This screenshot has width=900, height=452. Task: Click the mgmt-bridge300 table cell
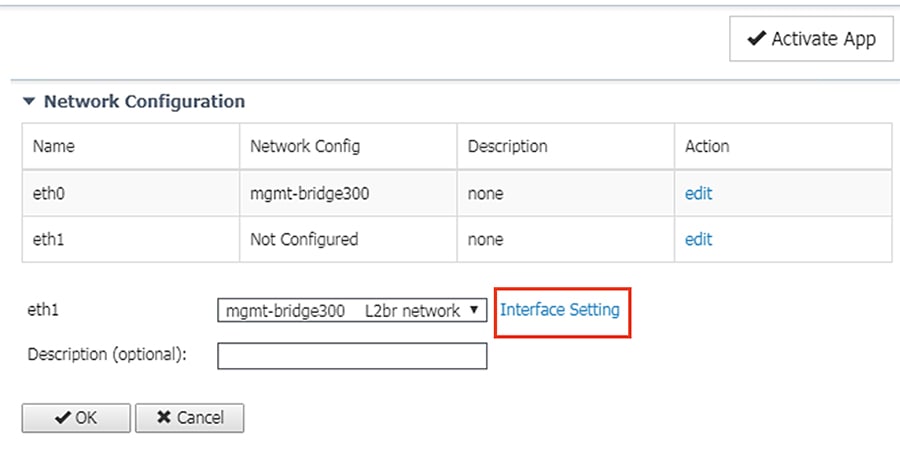[348, 194]
